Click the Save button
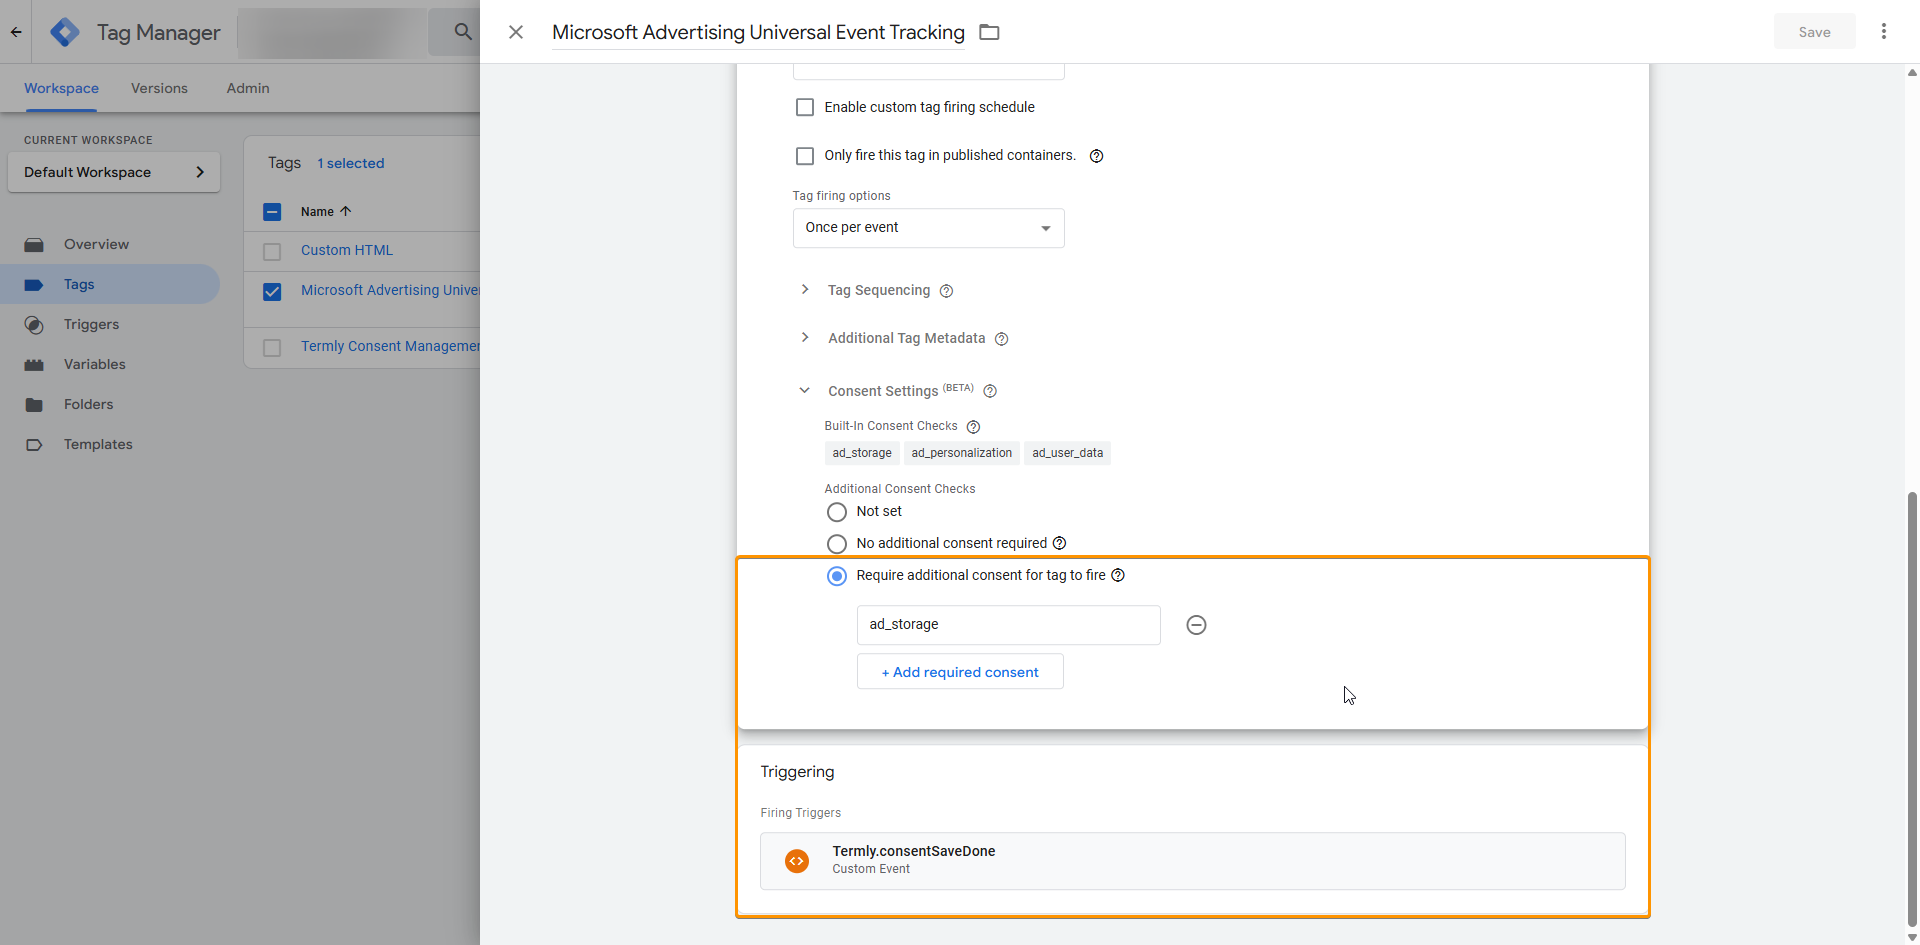Image resolution: width=1920 pixels, height=945 pixels. tap(1814, 32)
